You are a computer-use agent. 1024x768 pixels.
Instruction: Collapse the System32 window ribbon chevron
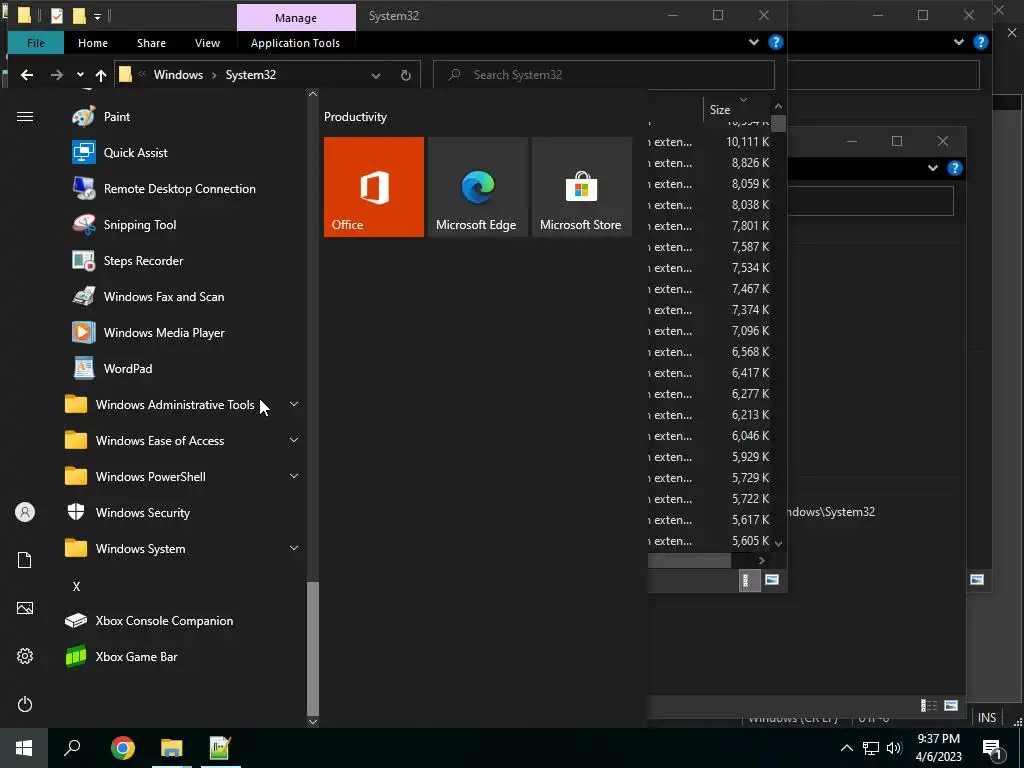[x=754, y=42]
